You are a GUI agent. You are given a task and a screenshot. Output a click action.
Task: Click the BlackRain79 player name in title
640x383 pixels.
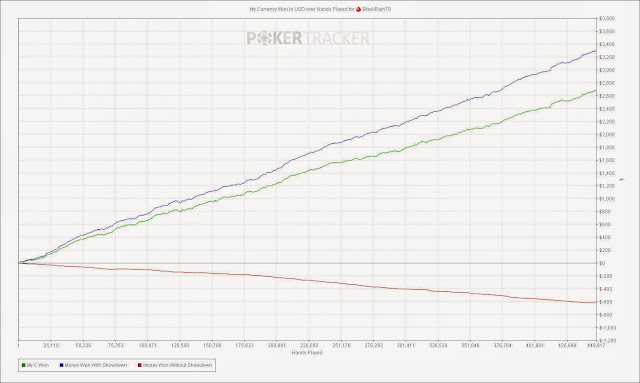(x=376, y=9)
